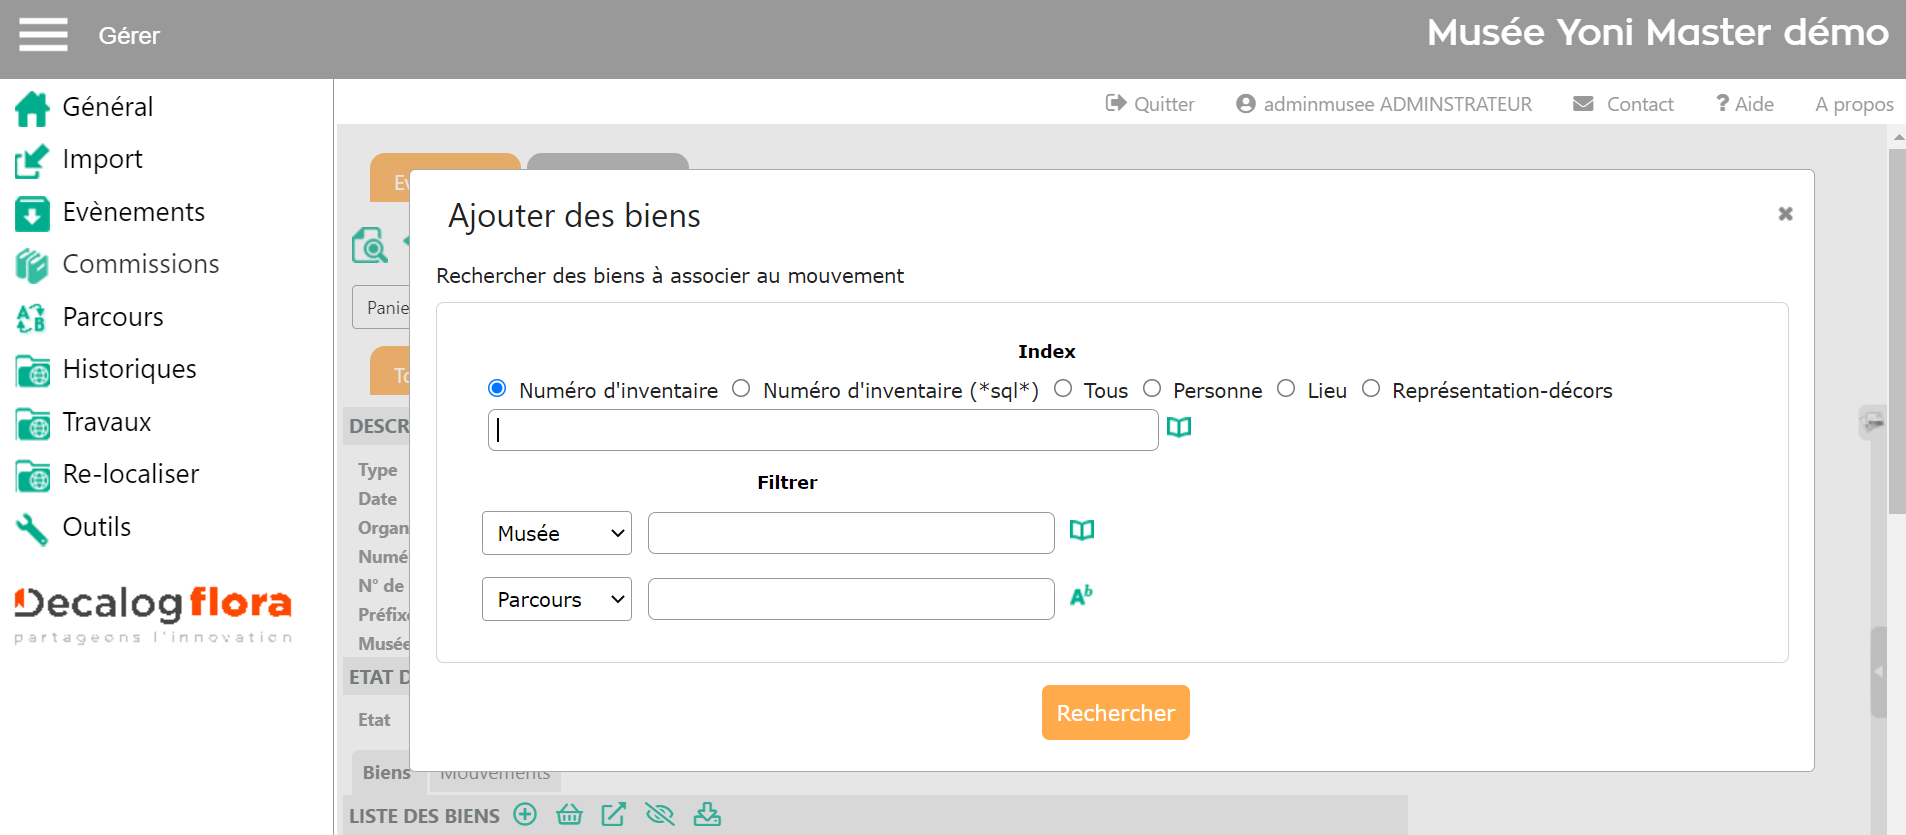The width and height of the screenshot is (1906, 835).
Task: Expand the Musée filter dropdown
Action: click(x=556, y=533)
